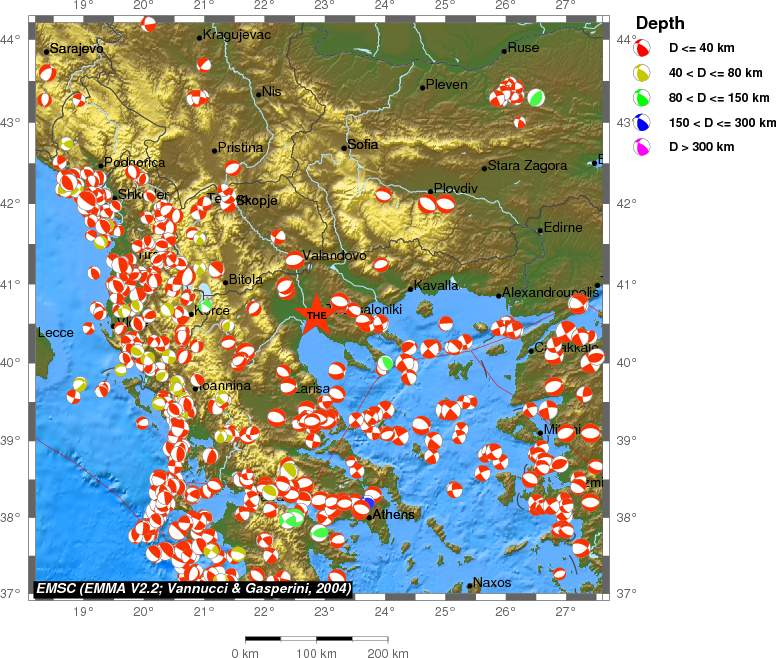Click the Naxos city label

pos(491,582)
